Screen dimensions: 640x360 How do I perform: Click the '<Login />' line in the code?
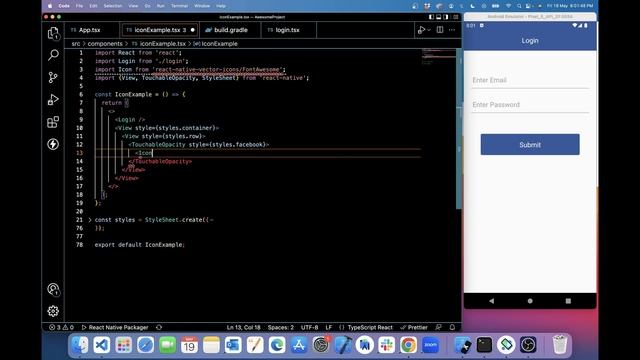click(130, 120)
